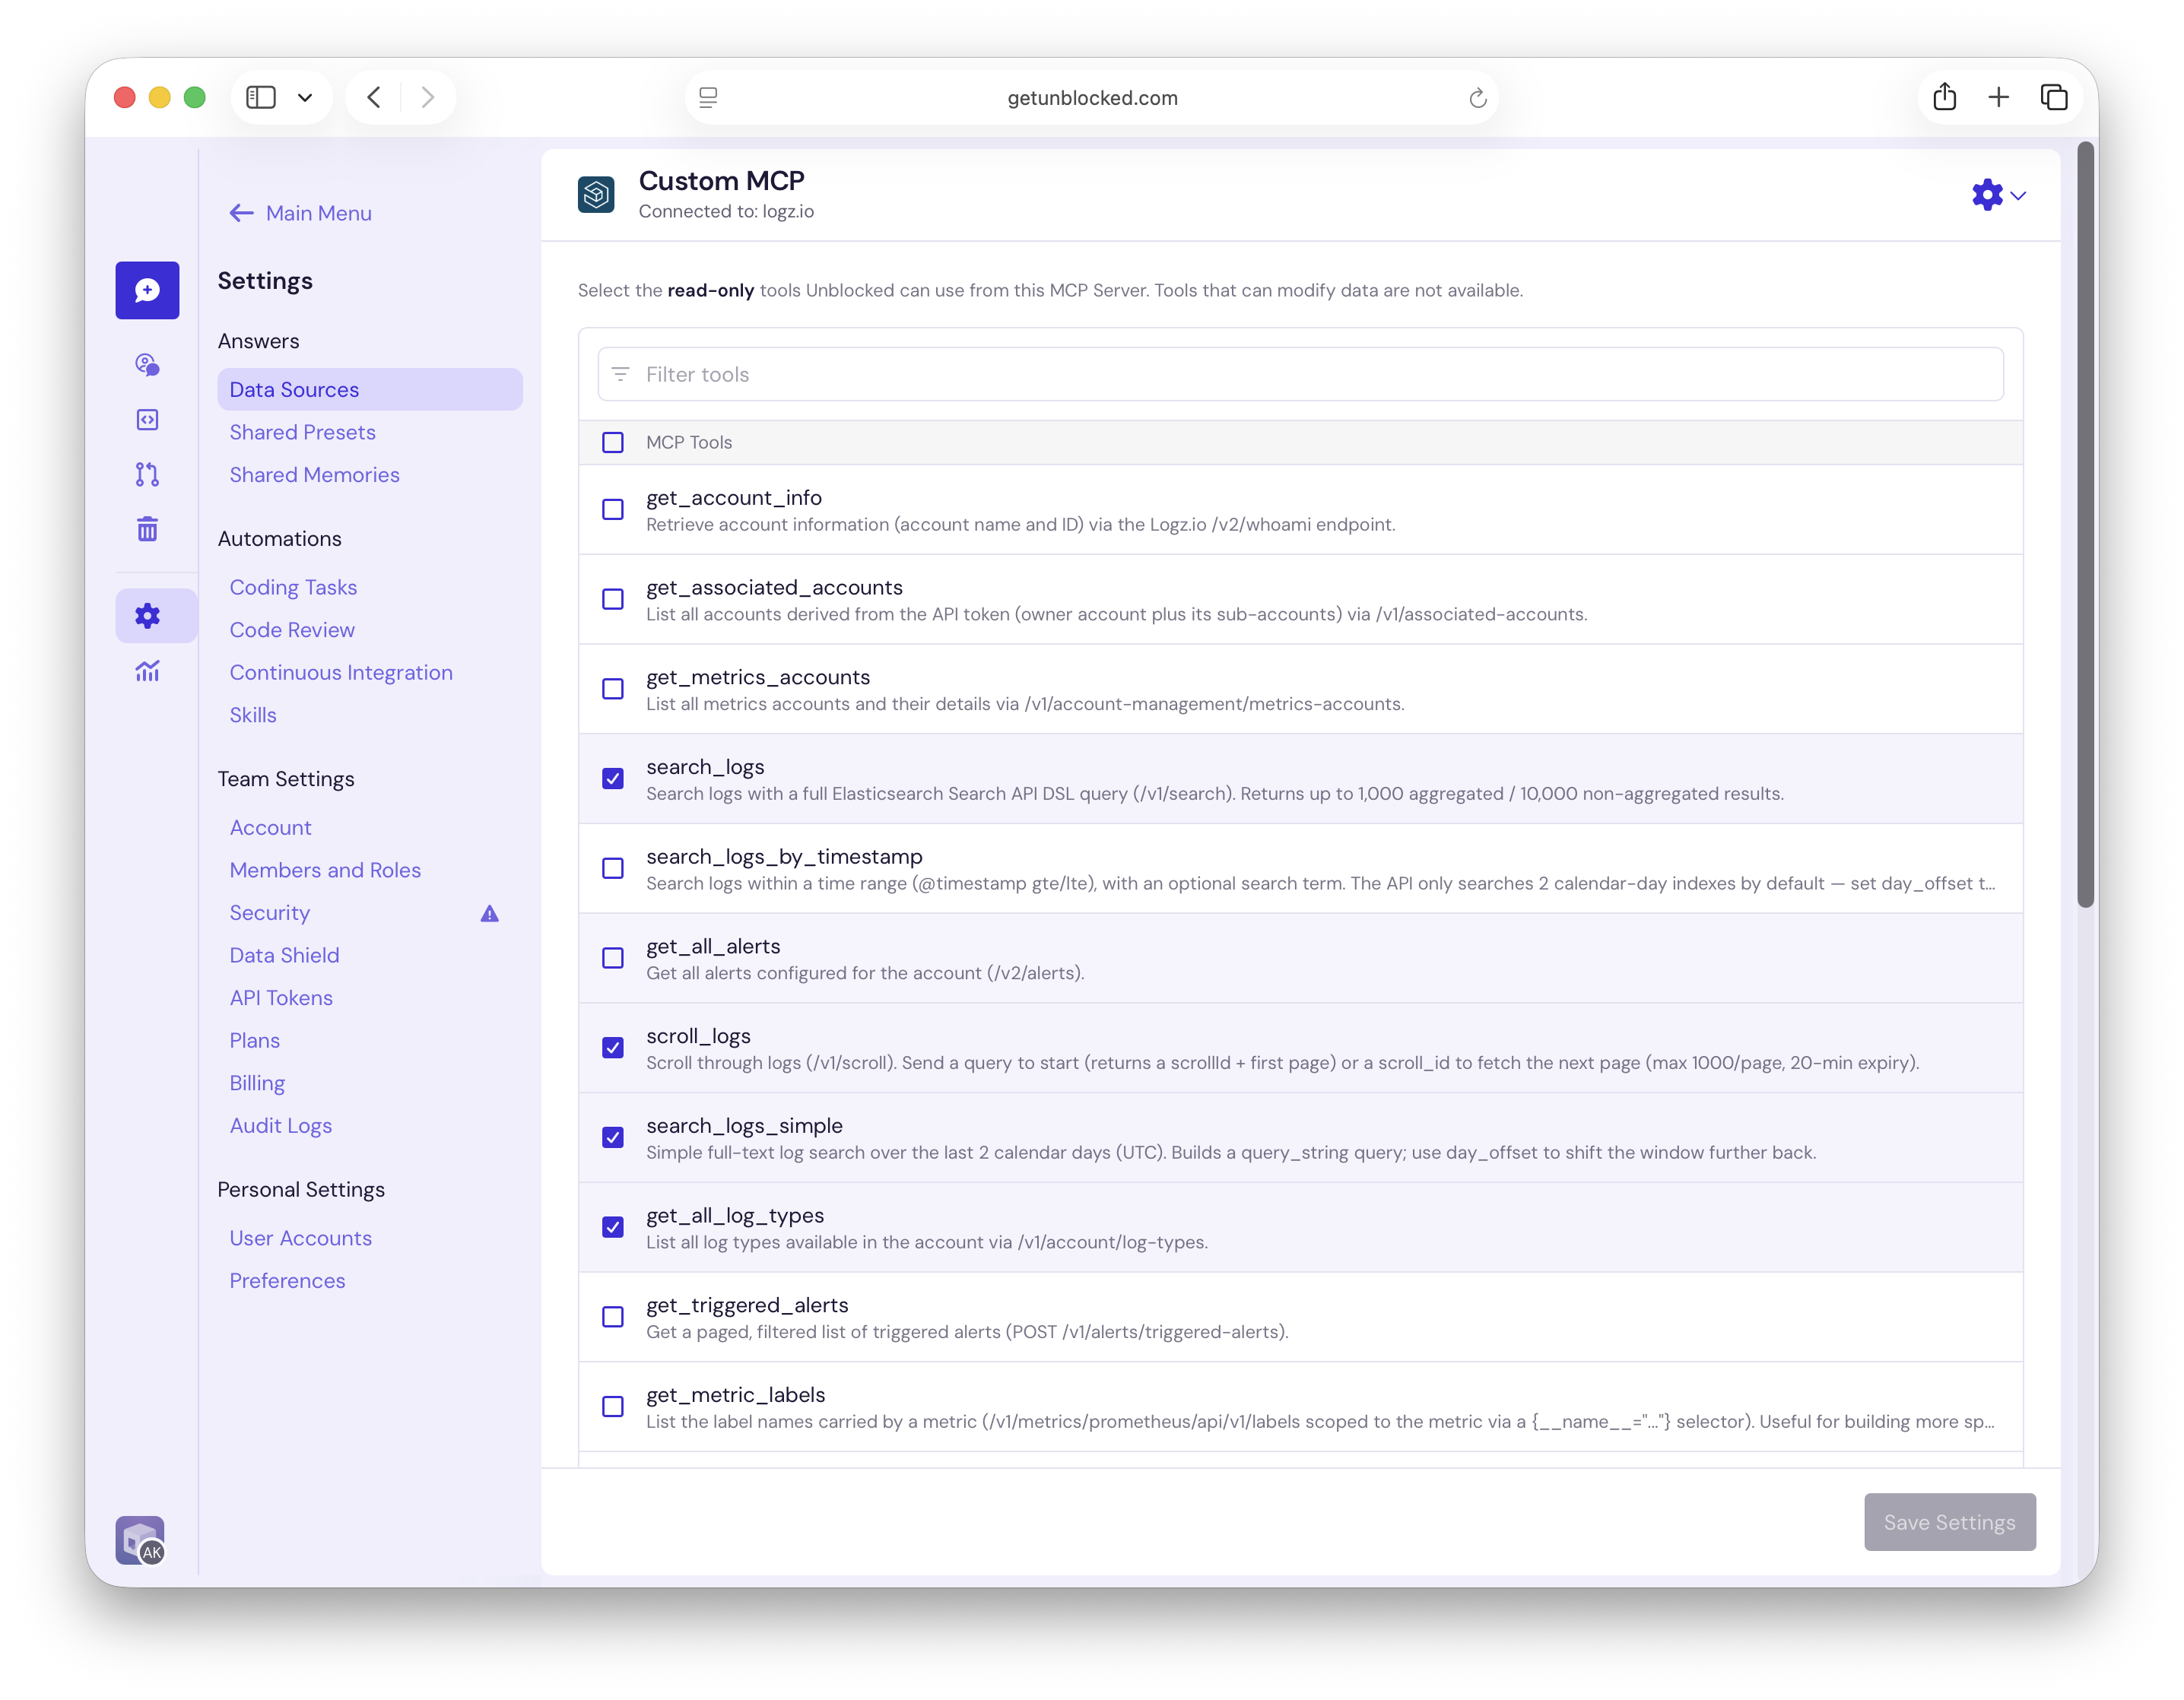The height and width of the screenshot is (1700, 2184).
Task: Open Coding Tasks automation
Action: tap(293, 587)
